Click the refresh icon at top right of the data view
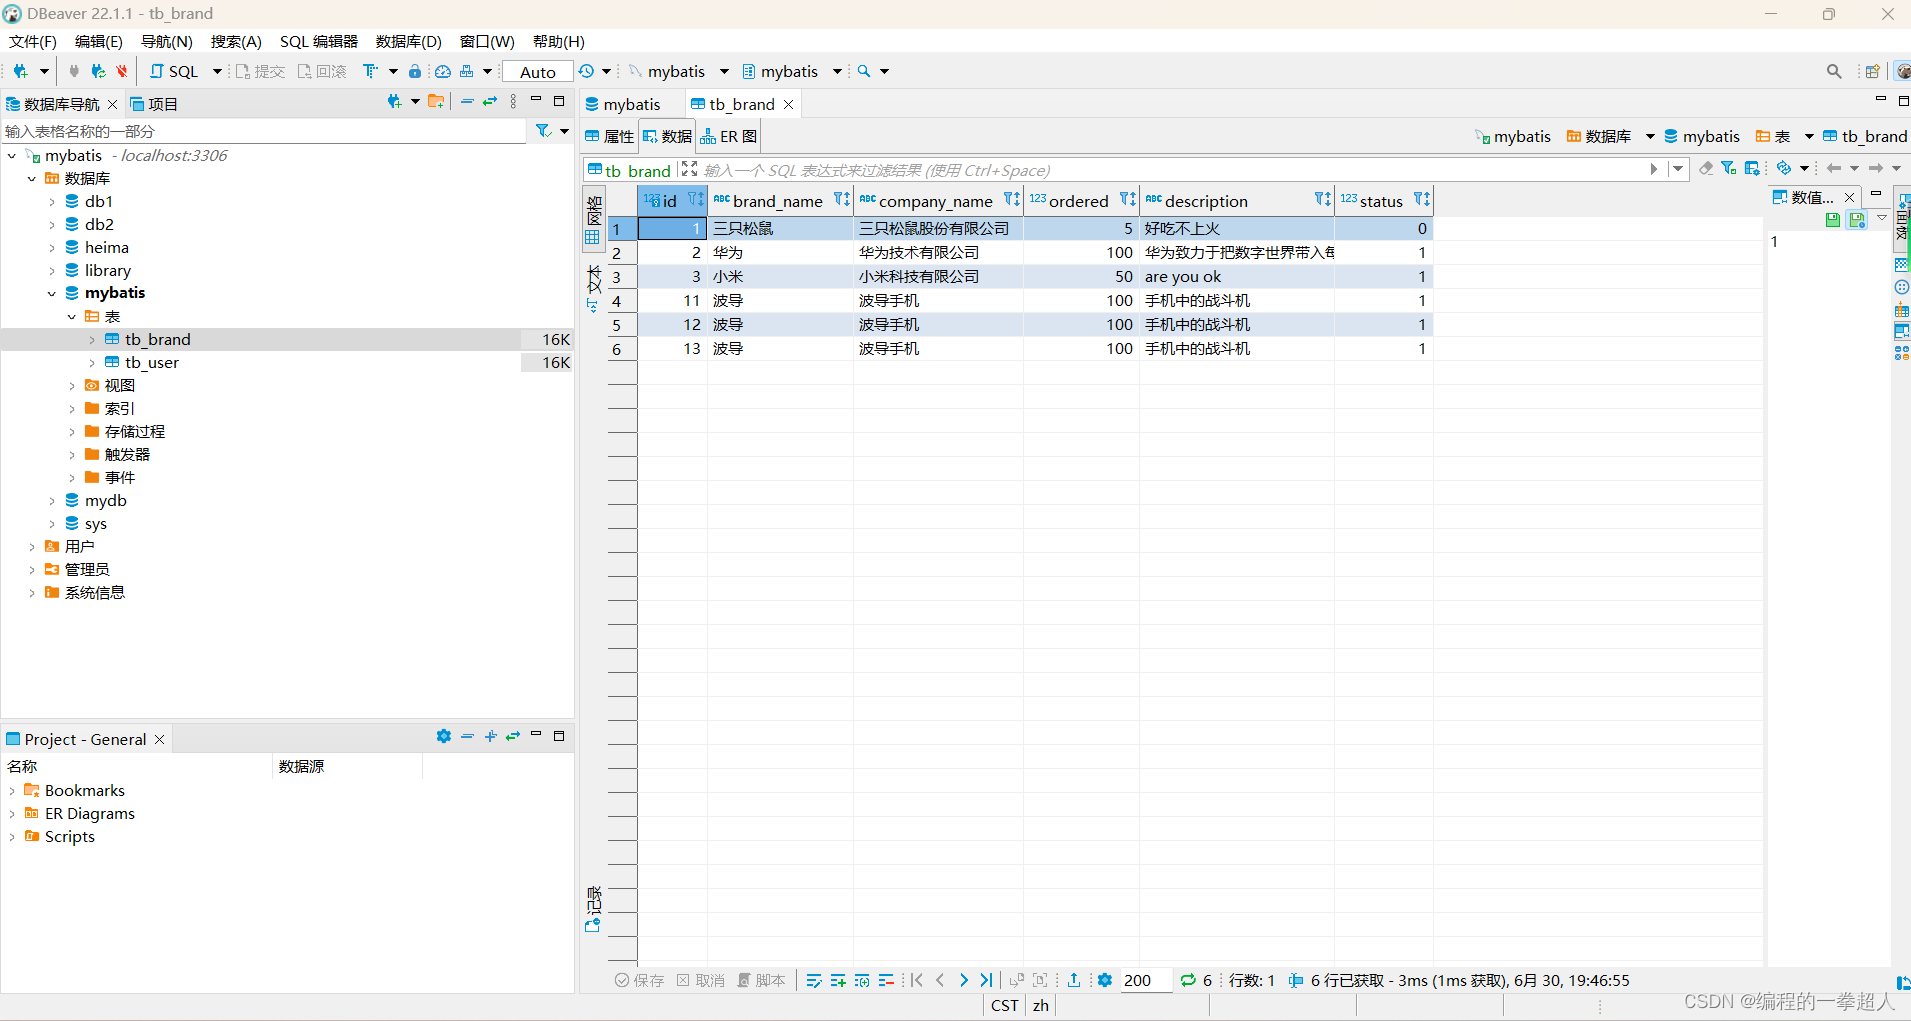Screen dimensions: 1911x1021 pyautogui.click(x=1784, y=168)
